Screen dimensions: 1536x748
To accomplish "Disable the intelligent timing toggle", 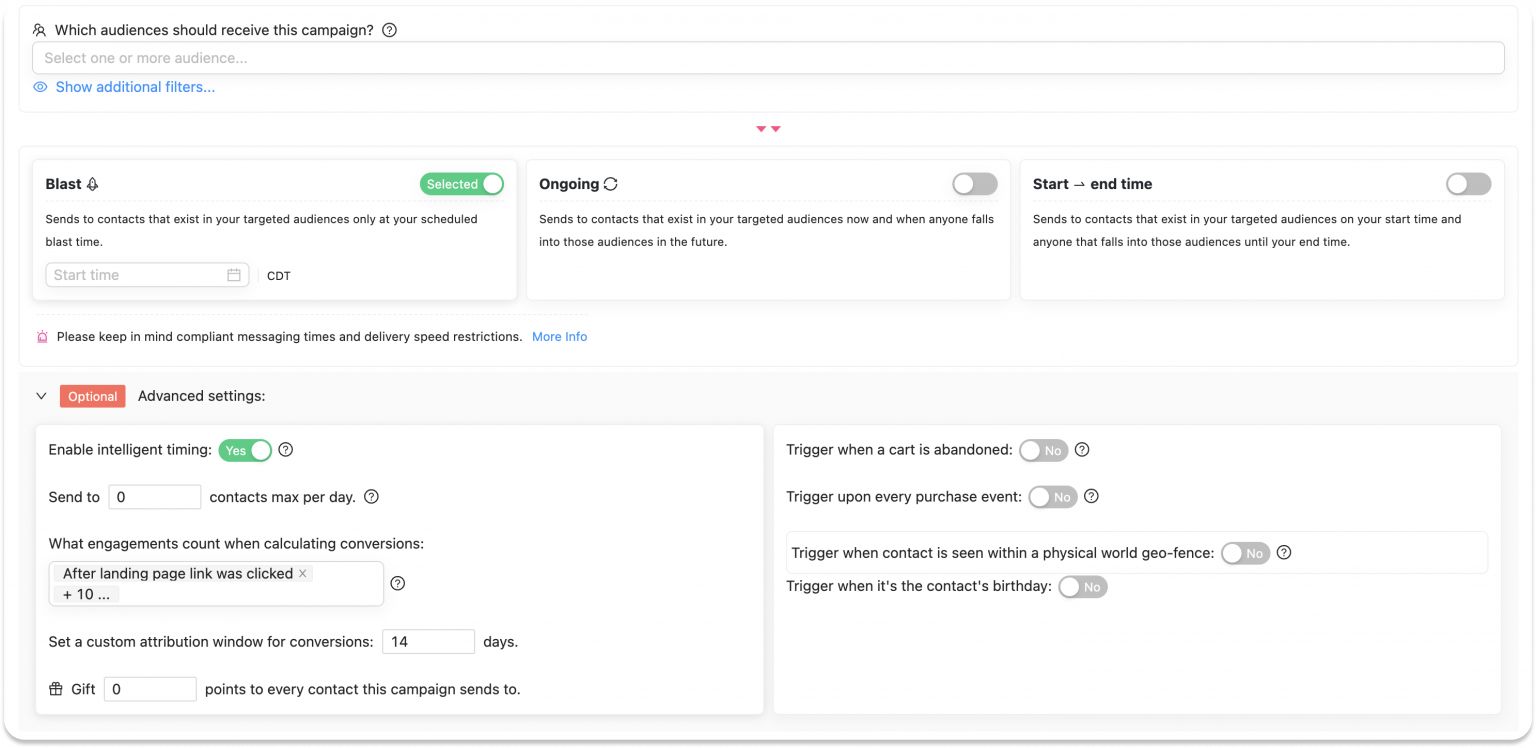I will click(x=245, y=450).
